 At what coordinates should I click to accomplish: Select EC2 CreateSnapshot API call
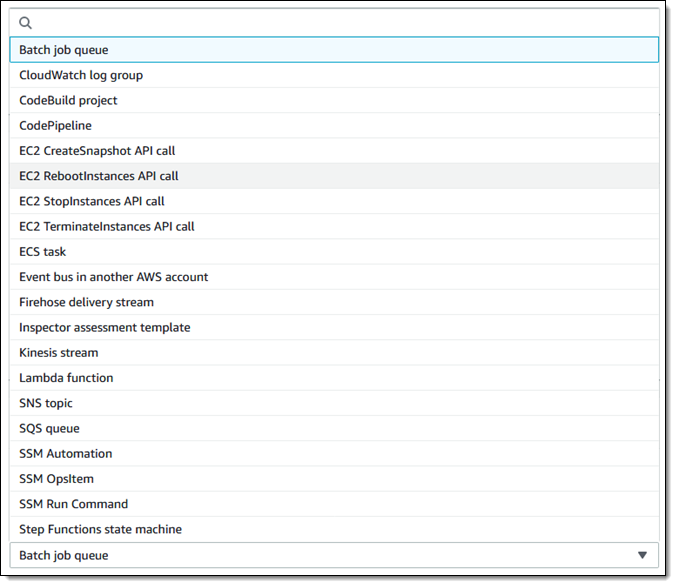coord(97,150)
